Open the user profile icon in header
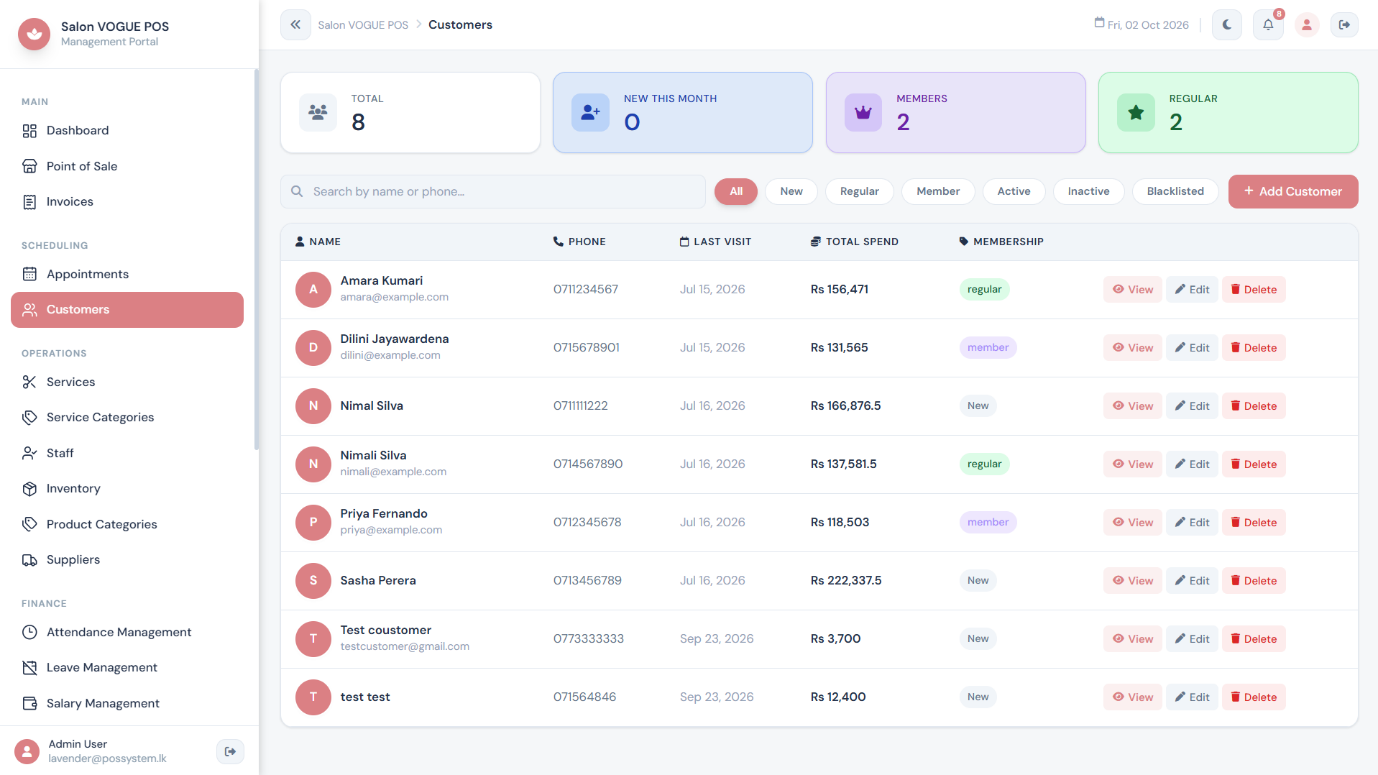 click(x=1307, y=25)
